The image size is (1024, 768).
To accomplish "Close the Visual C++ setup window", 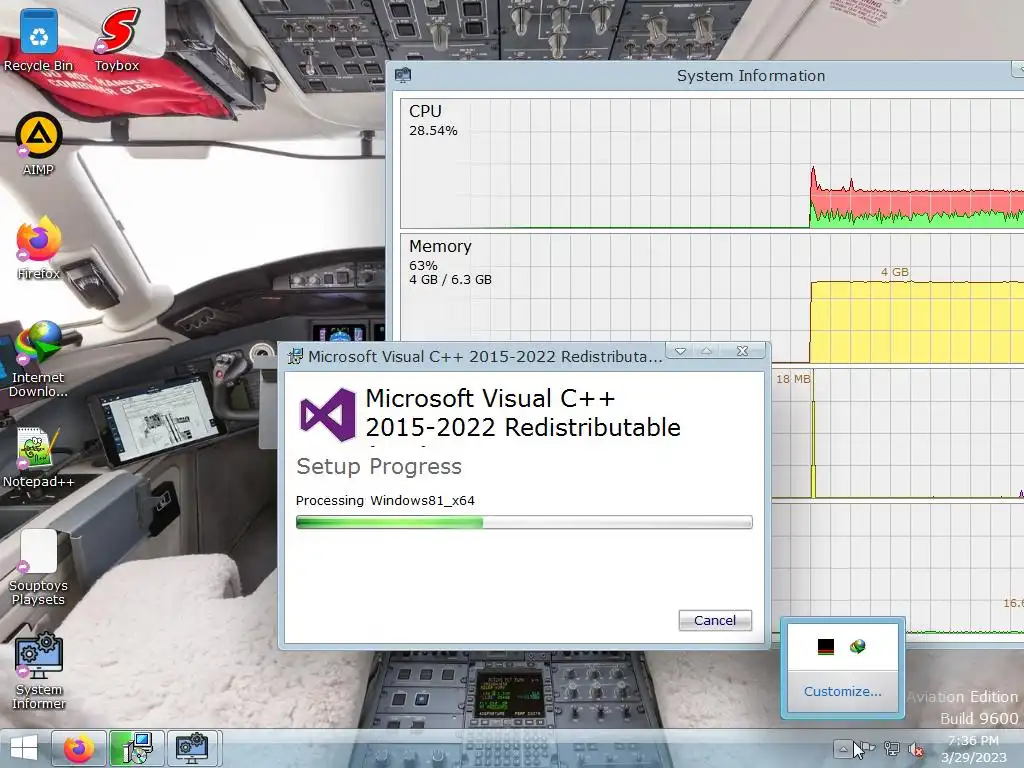I will [743, 351].
